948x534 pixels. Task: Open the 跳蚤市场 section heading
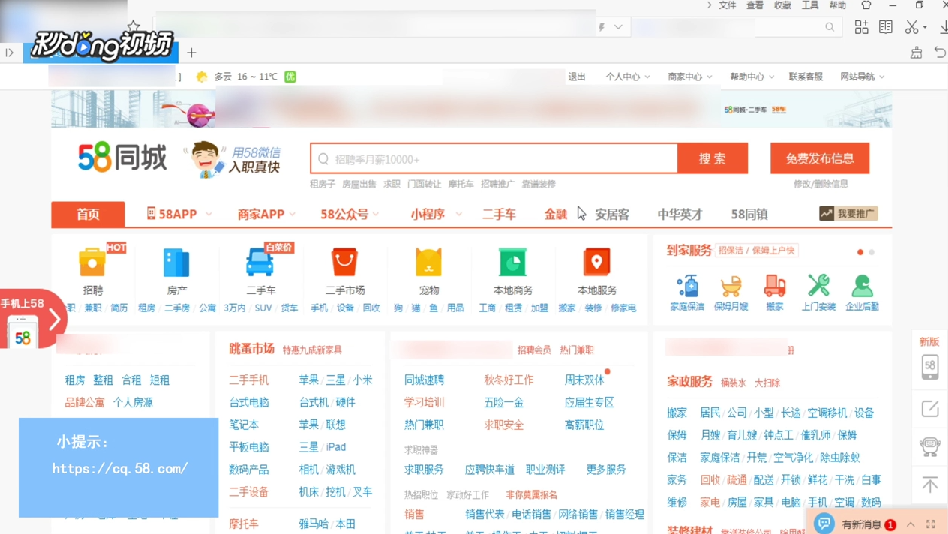pos(252,349)
